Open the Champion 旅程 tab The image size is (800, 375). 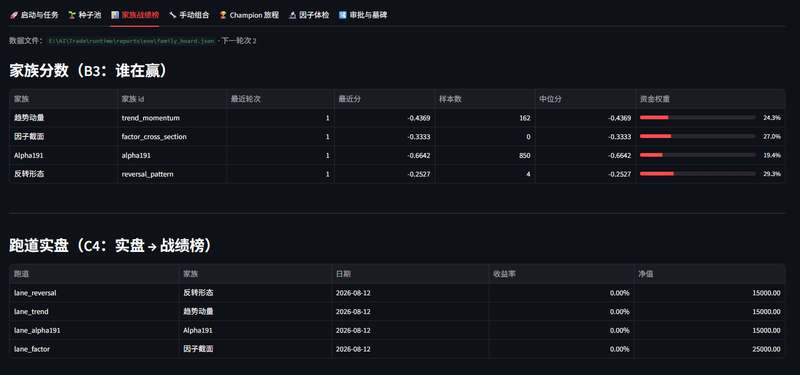(x=249, y=15)
